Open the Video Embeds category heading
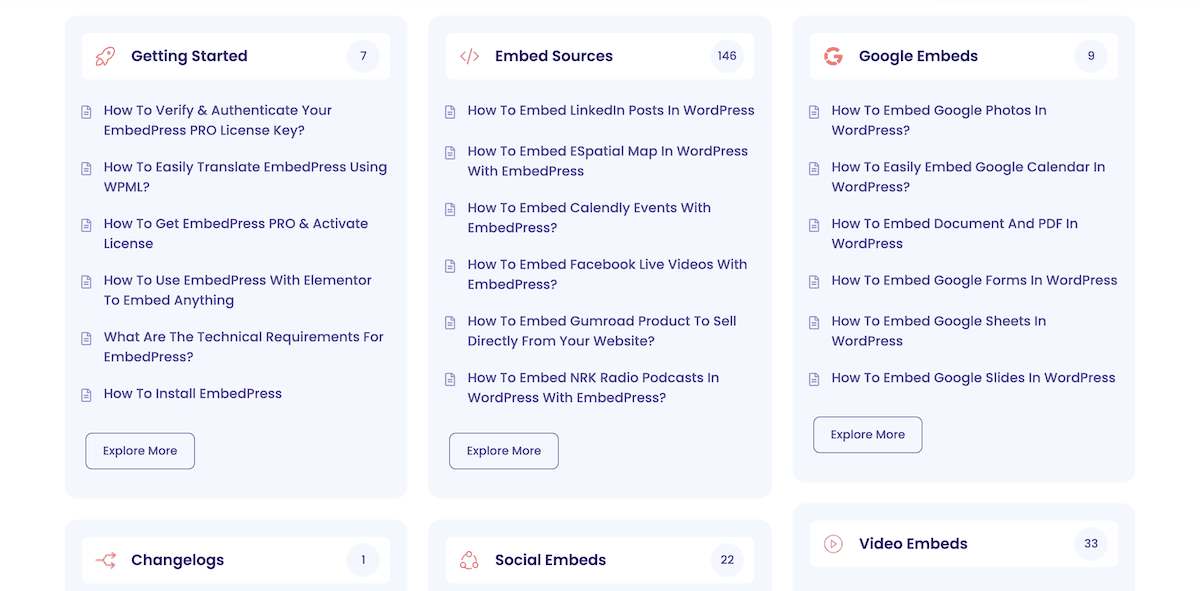The width and height of the screenshot is (1200, 591). 913,544
